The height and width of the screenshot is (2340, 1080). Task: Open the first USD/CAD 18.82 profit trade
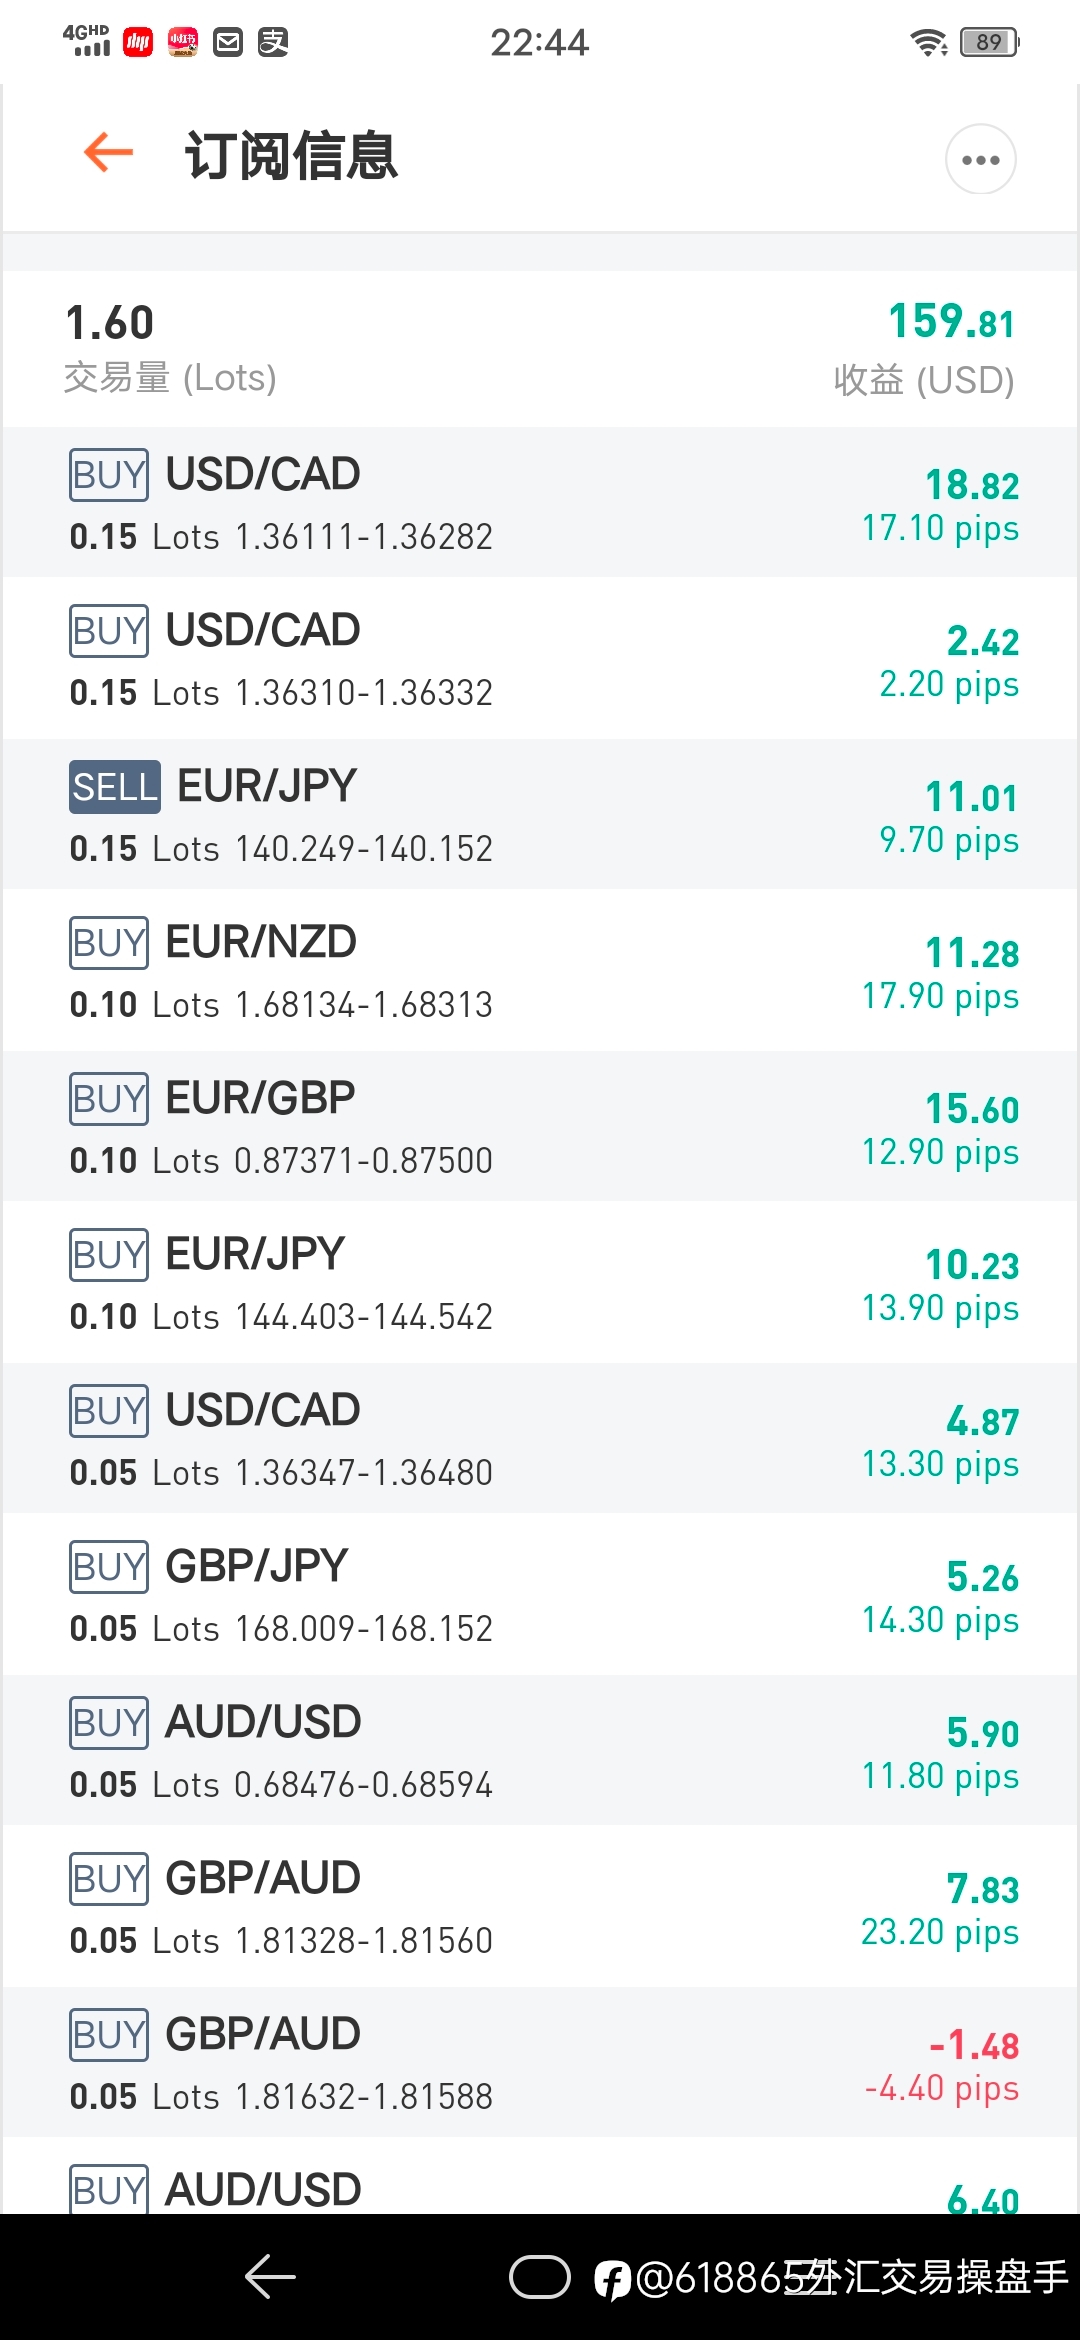click(540, 503)
